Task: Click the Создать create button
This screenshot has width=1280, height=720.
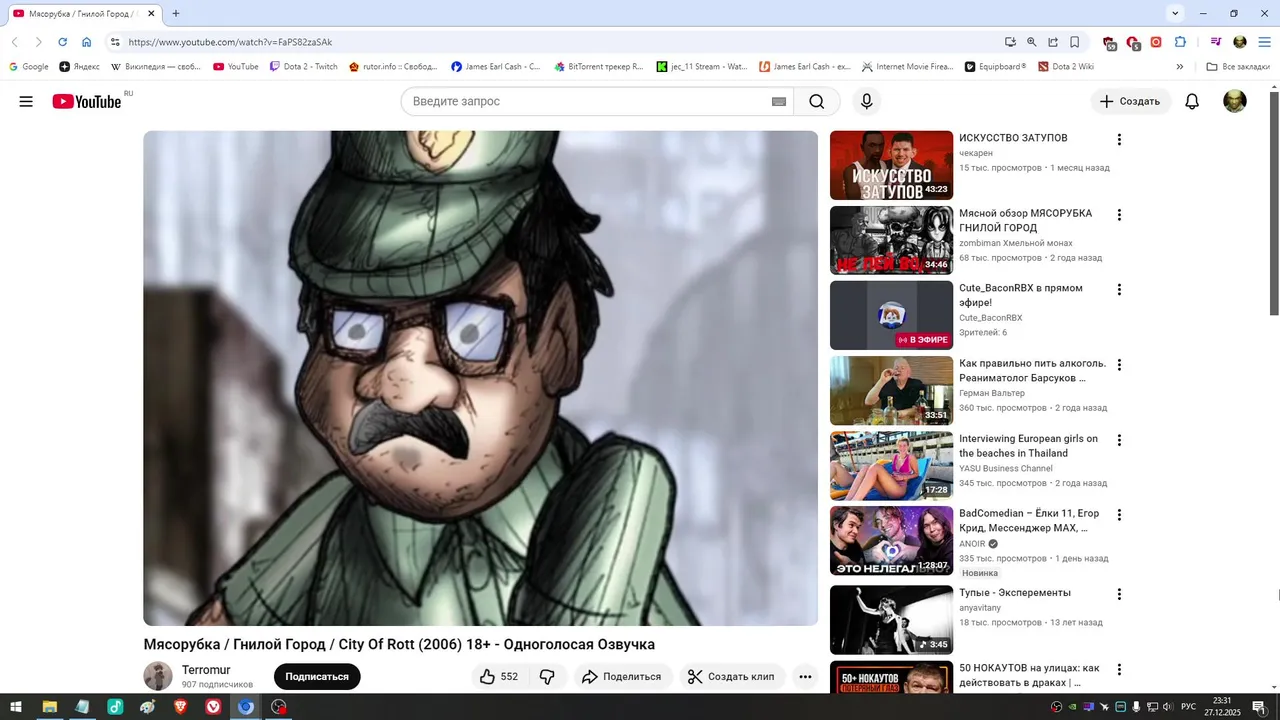Action: click(1130, 101)
